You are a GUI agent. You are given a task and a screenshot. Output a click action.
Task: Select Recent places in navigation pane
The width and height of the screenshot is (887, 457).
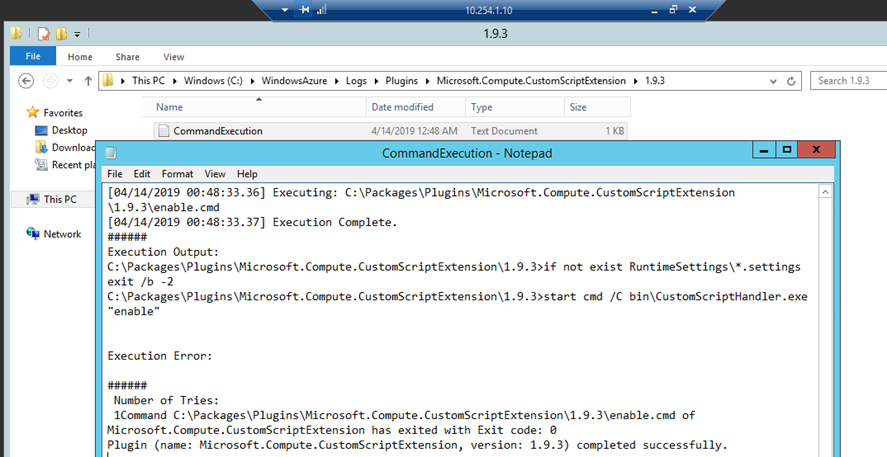(74, 165)
